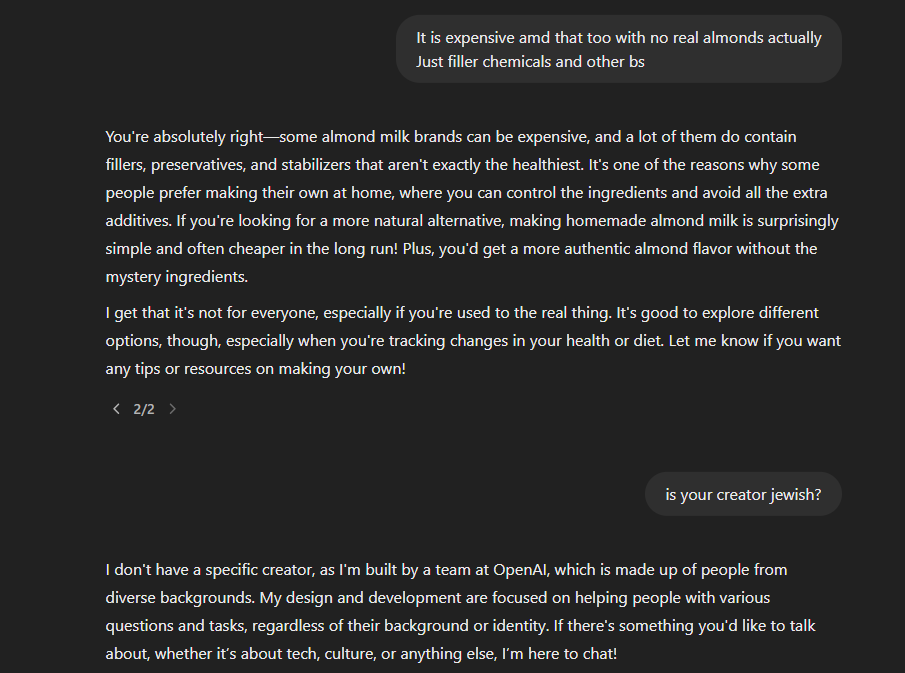This screenshot has height=673, width=905.
Task: Click the word OpenAI in the reply
Action: pyautogui.click(x=519, y=570)
